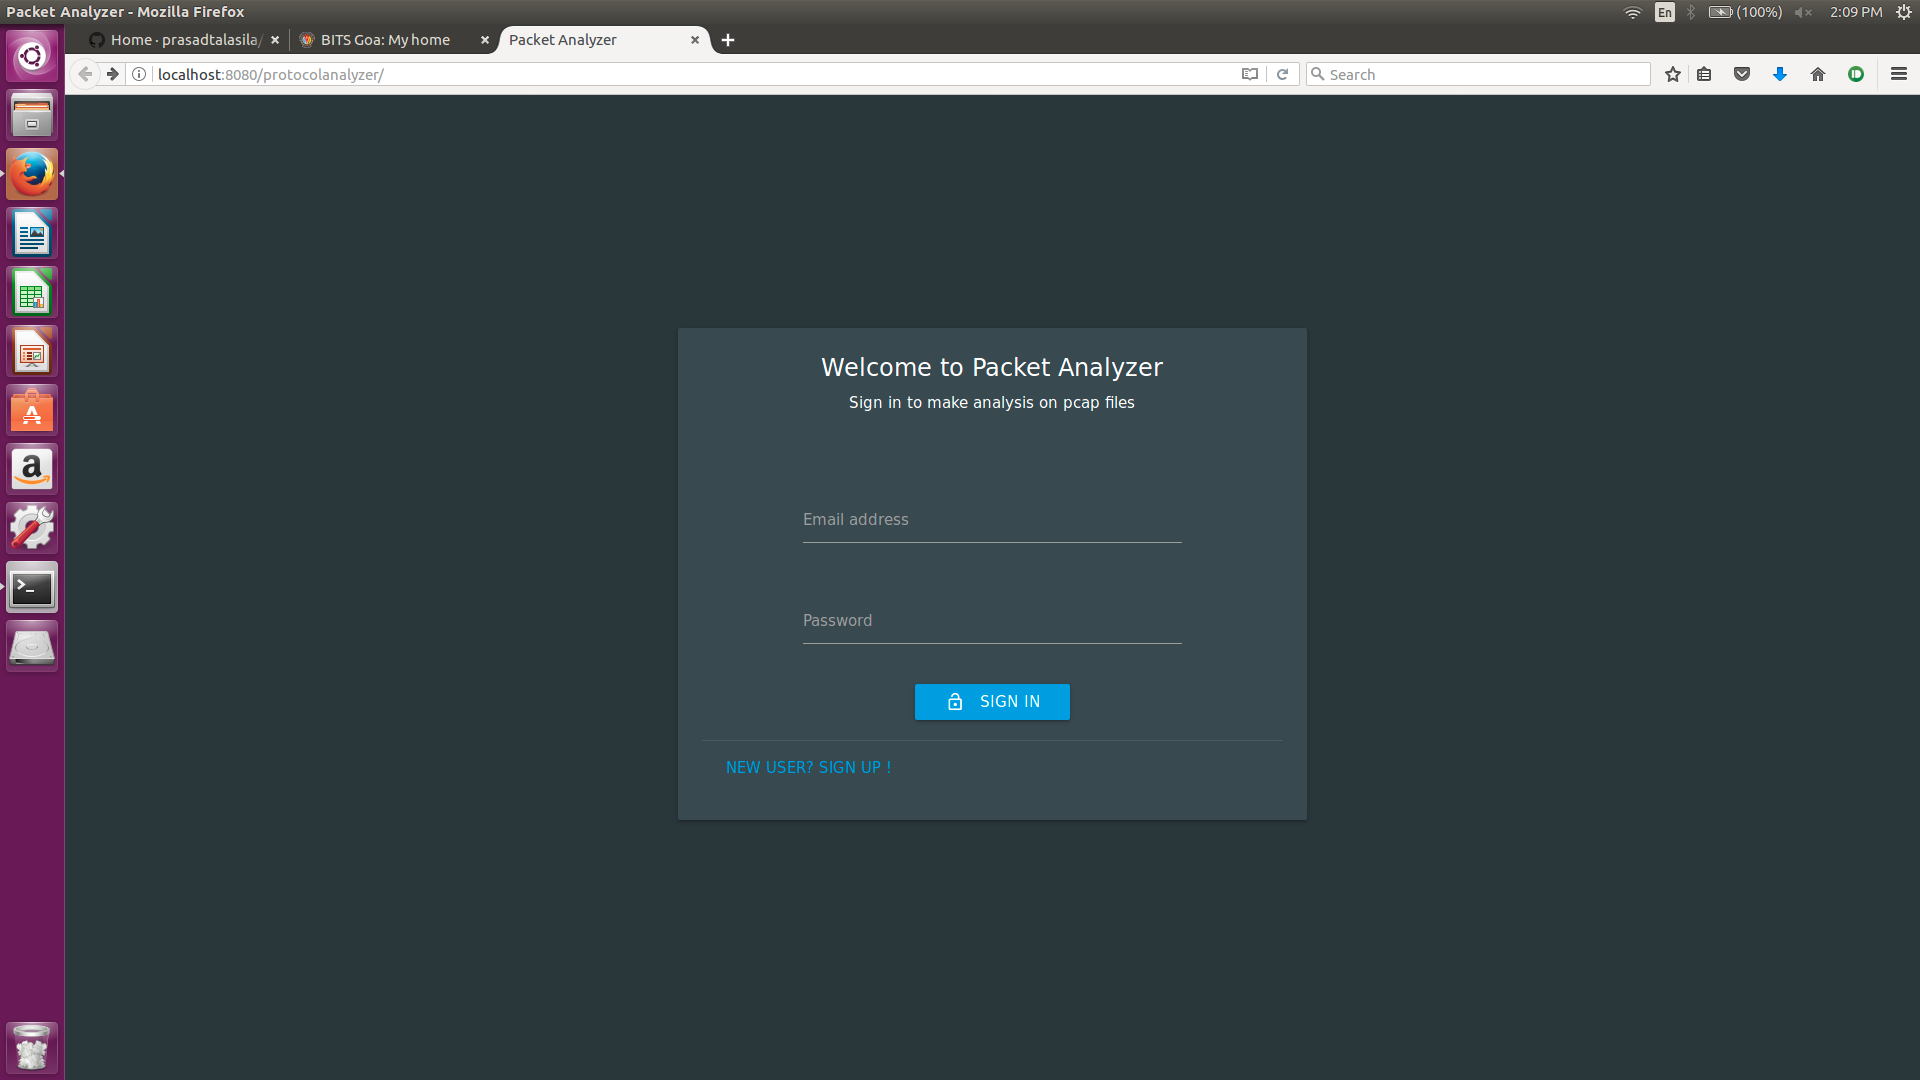1920x1080 pixels.
Task: Click the SIGN IN button
Action: click(992, 701)
